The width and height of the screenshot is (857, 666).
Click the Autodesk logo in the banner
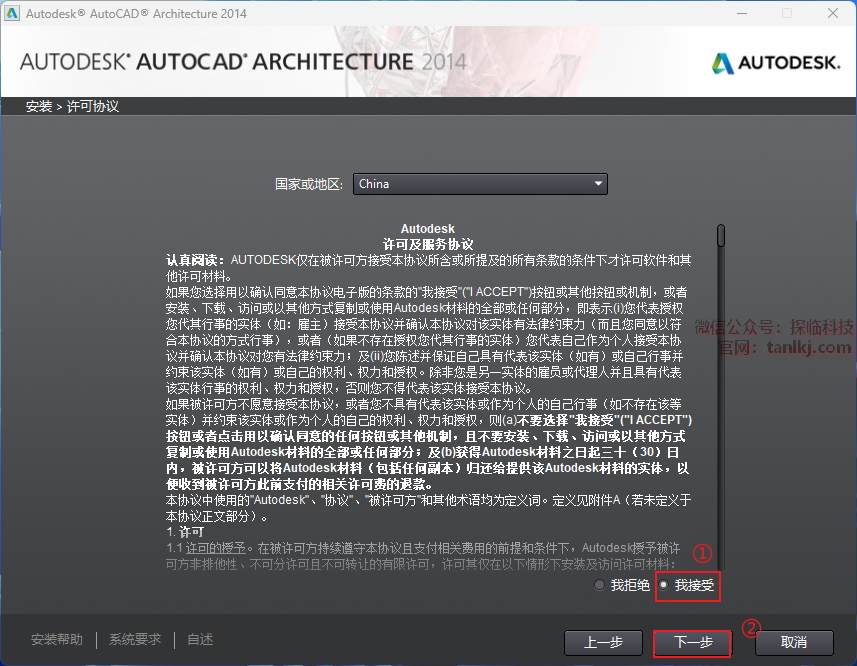[775, 63]
